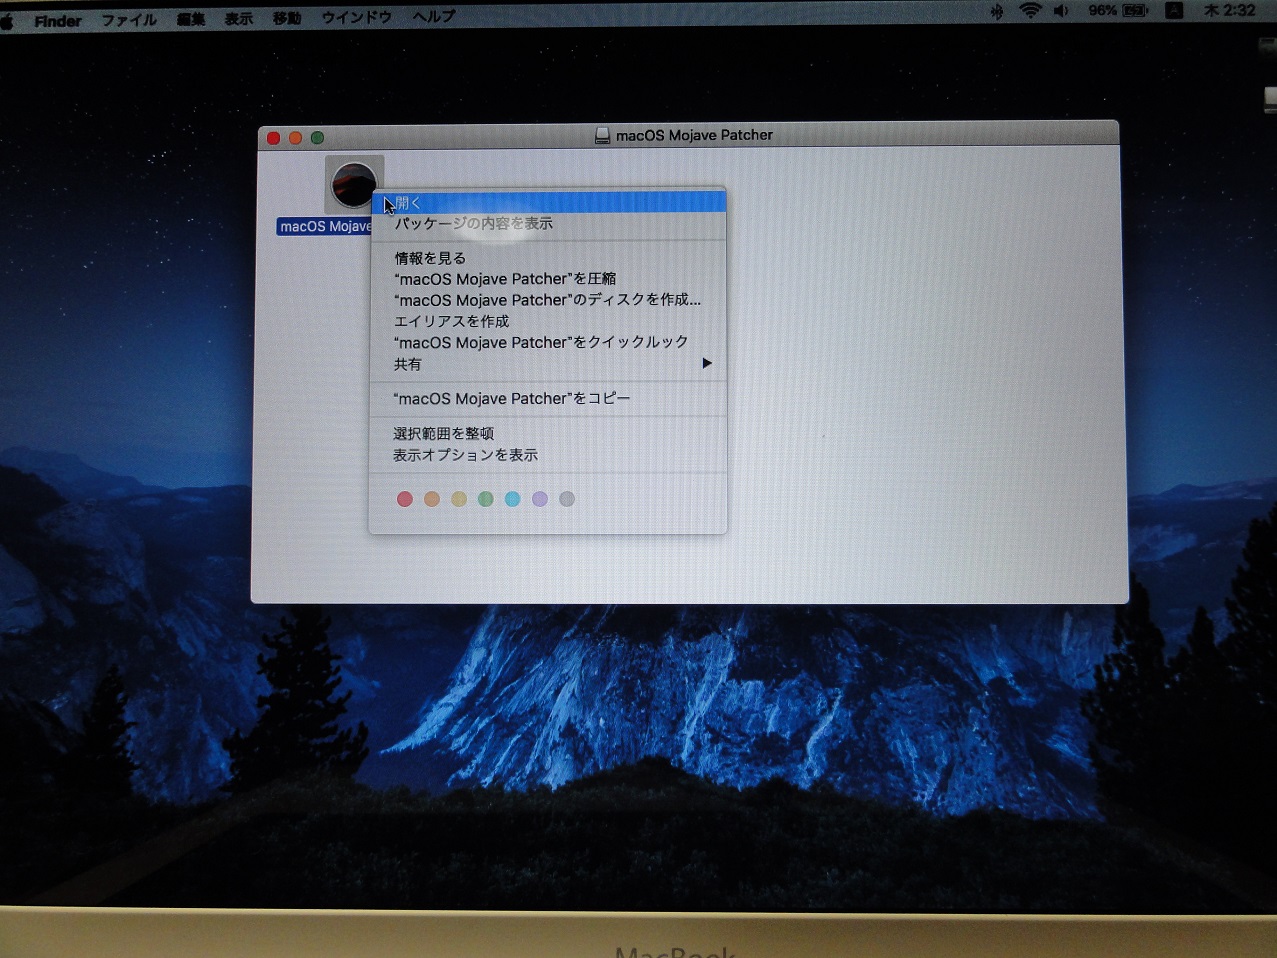
Task: Choose 開く in the context menu
Action: pyautogui.click(x=548, y=203)
